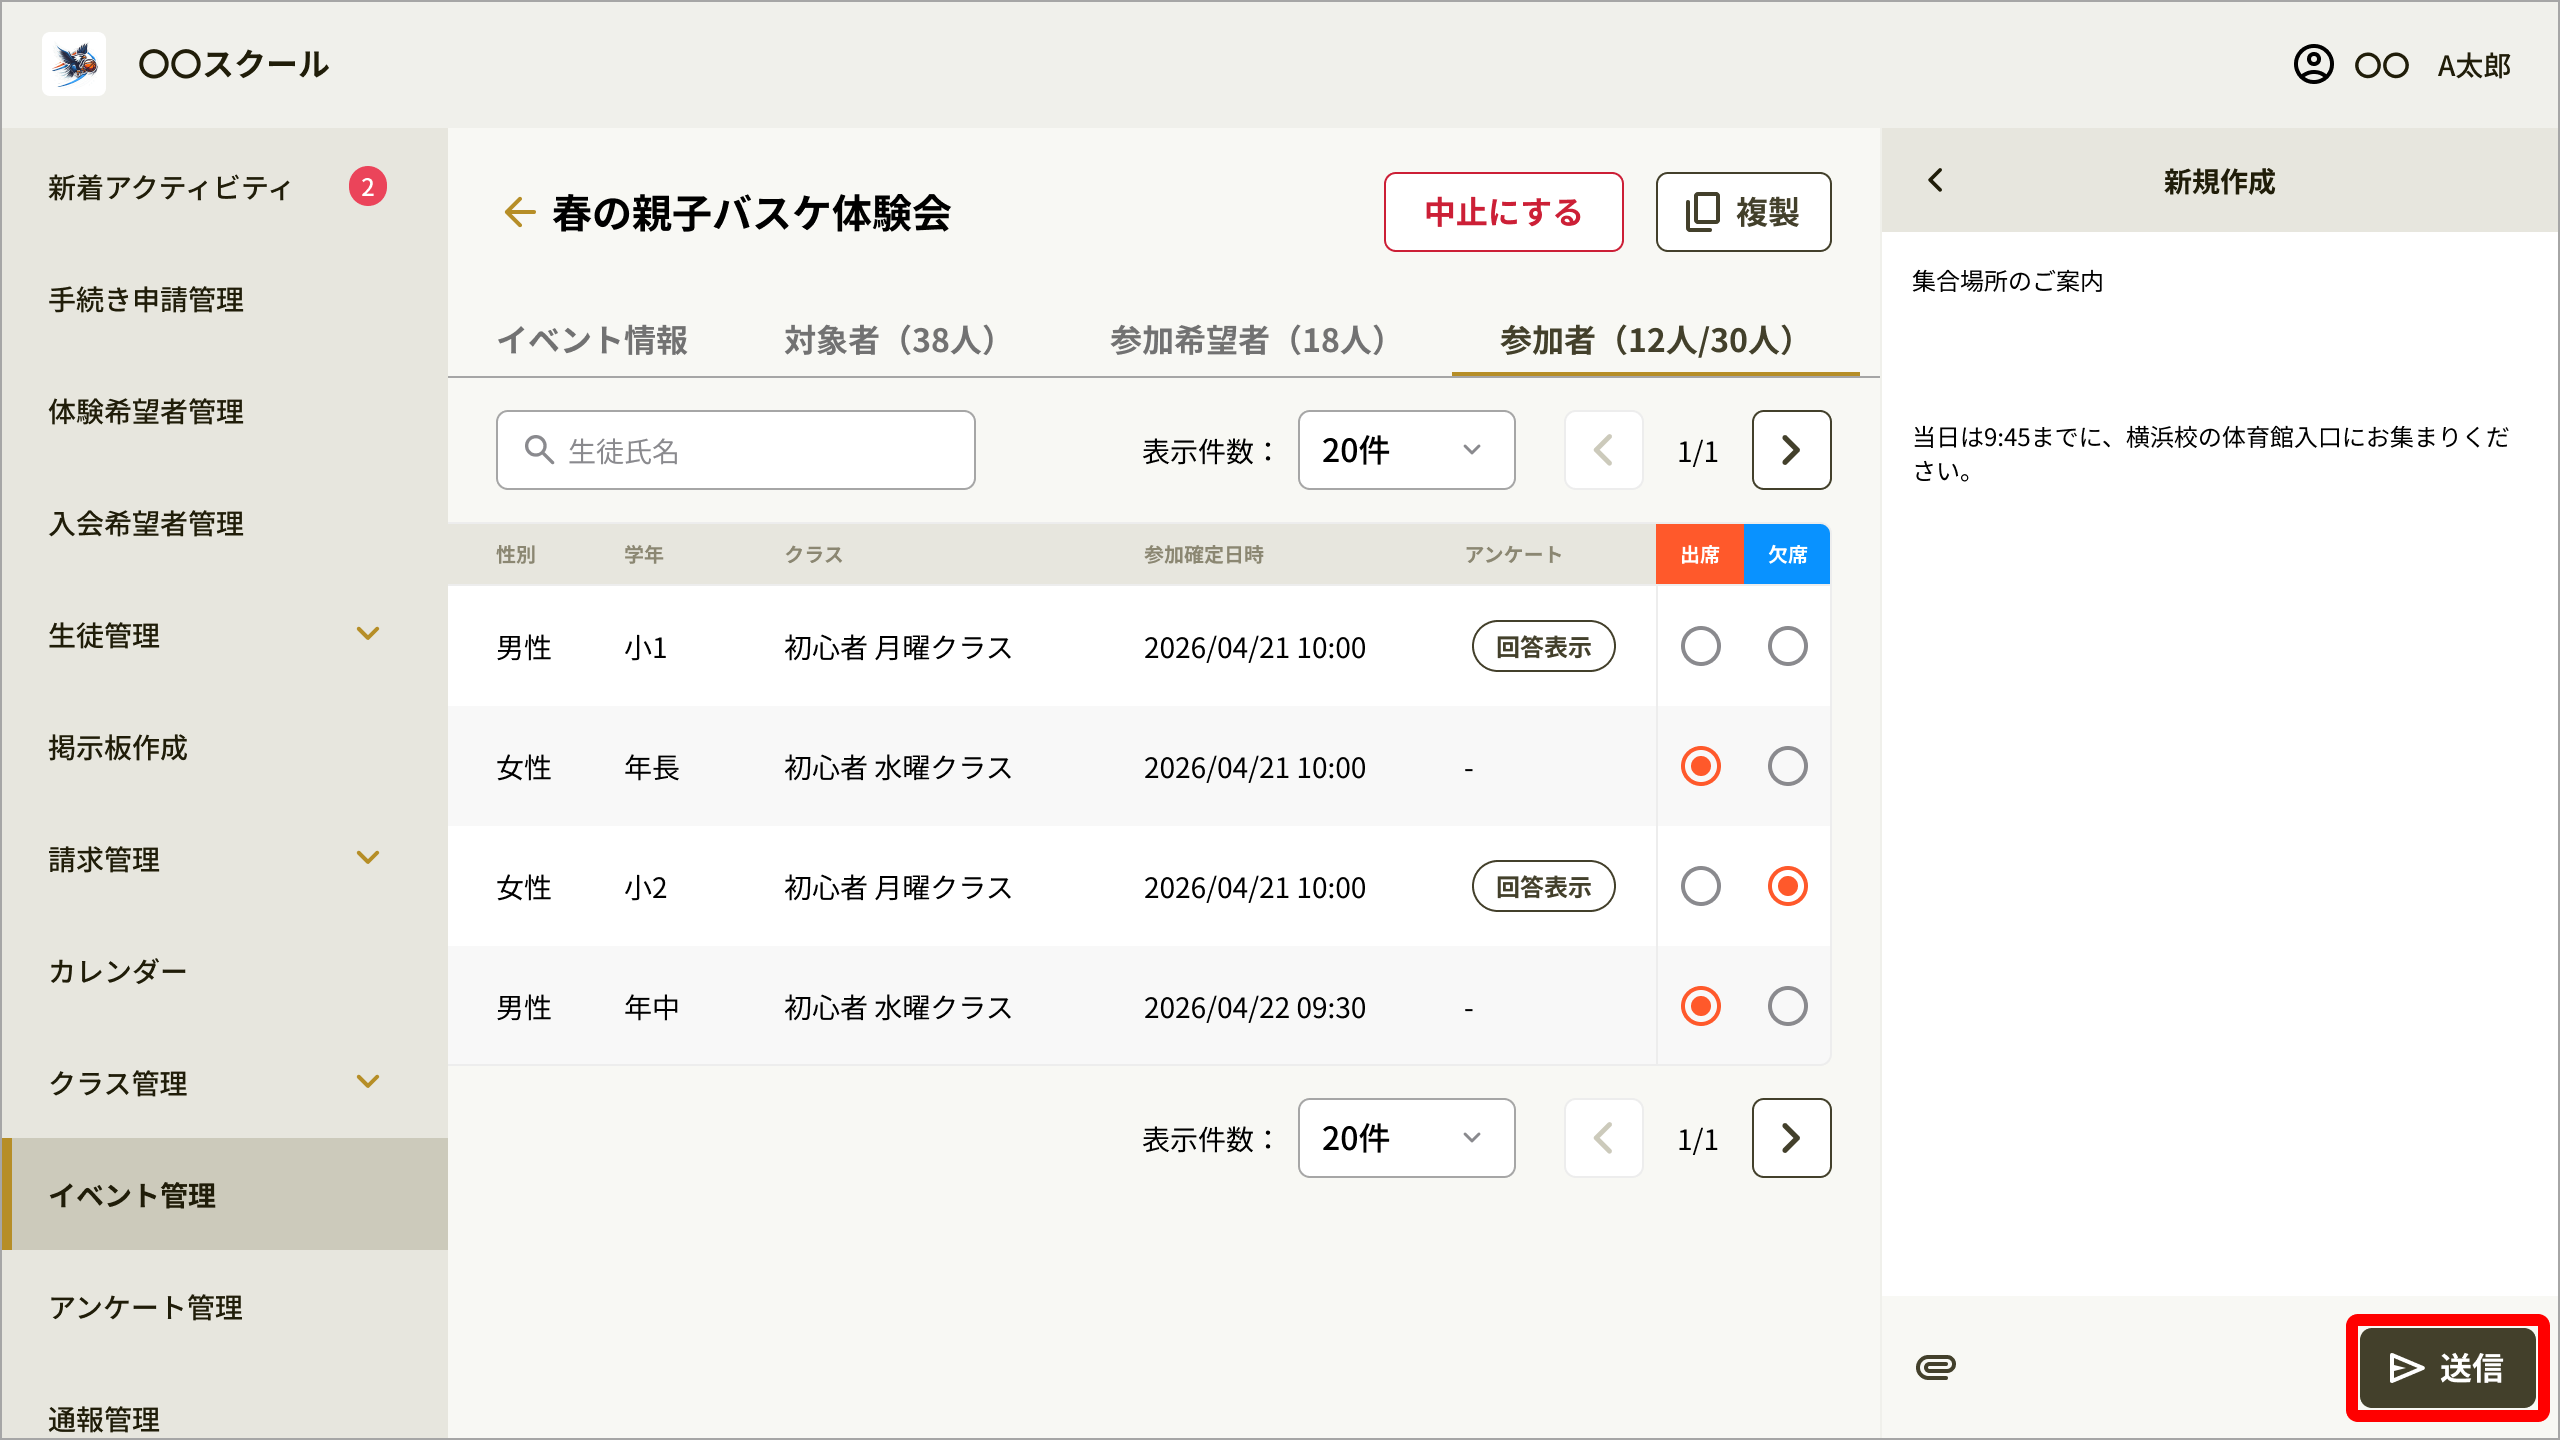Click 欠席 column header
This screenshot has height=1440, width=2560.
[1787, 554]
